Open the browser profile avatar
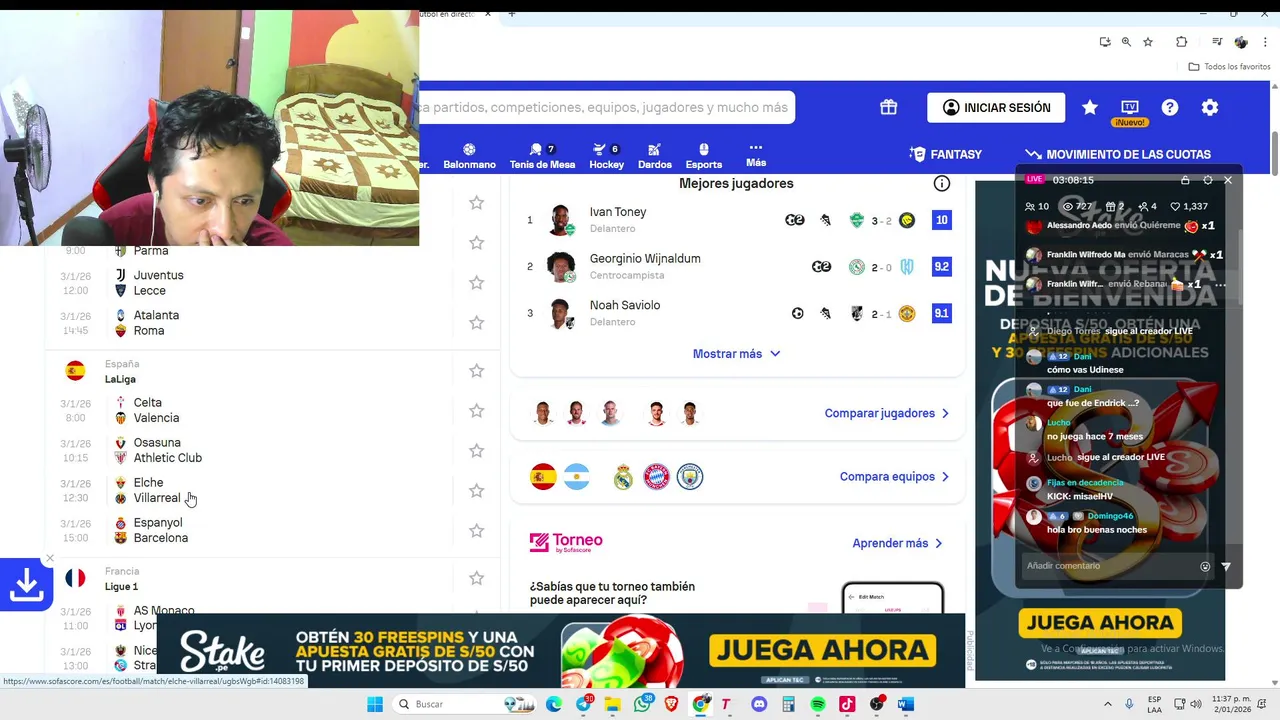The width and height of the screenshot is (1280, 720). pyautogui.click(x=1241, y=42)
